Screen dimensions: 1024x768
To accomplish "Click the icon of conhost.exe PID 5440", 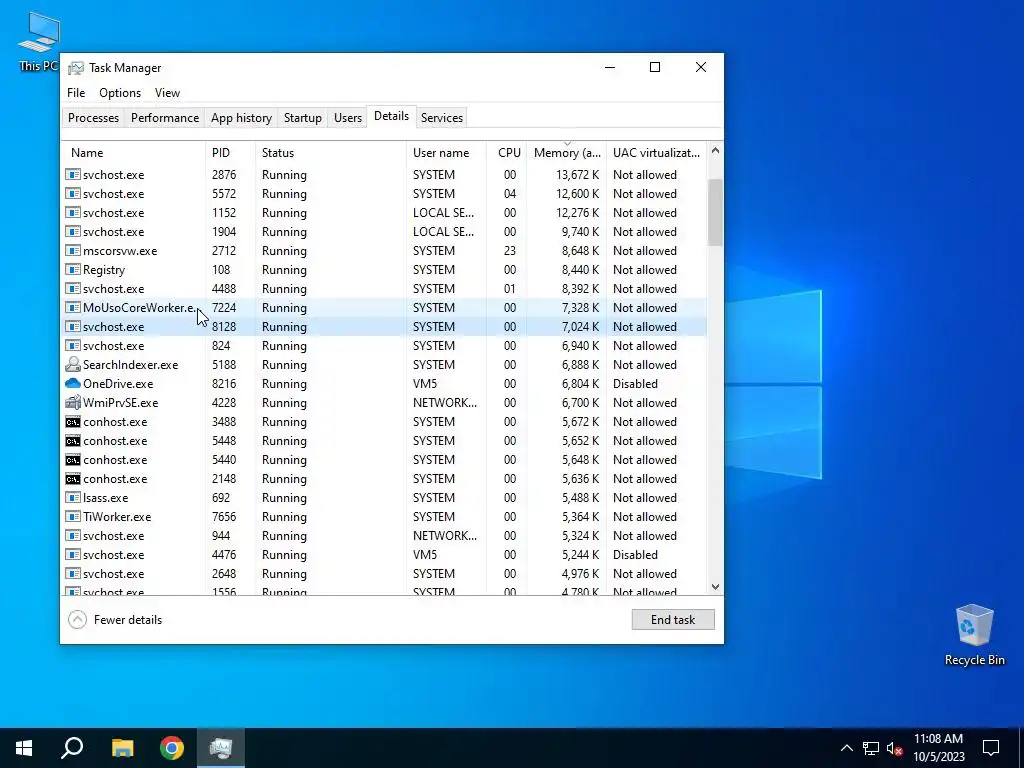I will [72, 460].
